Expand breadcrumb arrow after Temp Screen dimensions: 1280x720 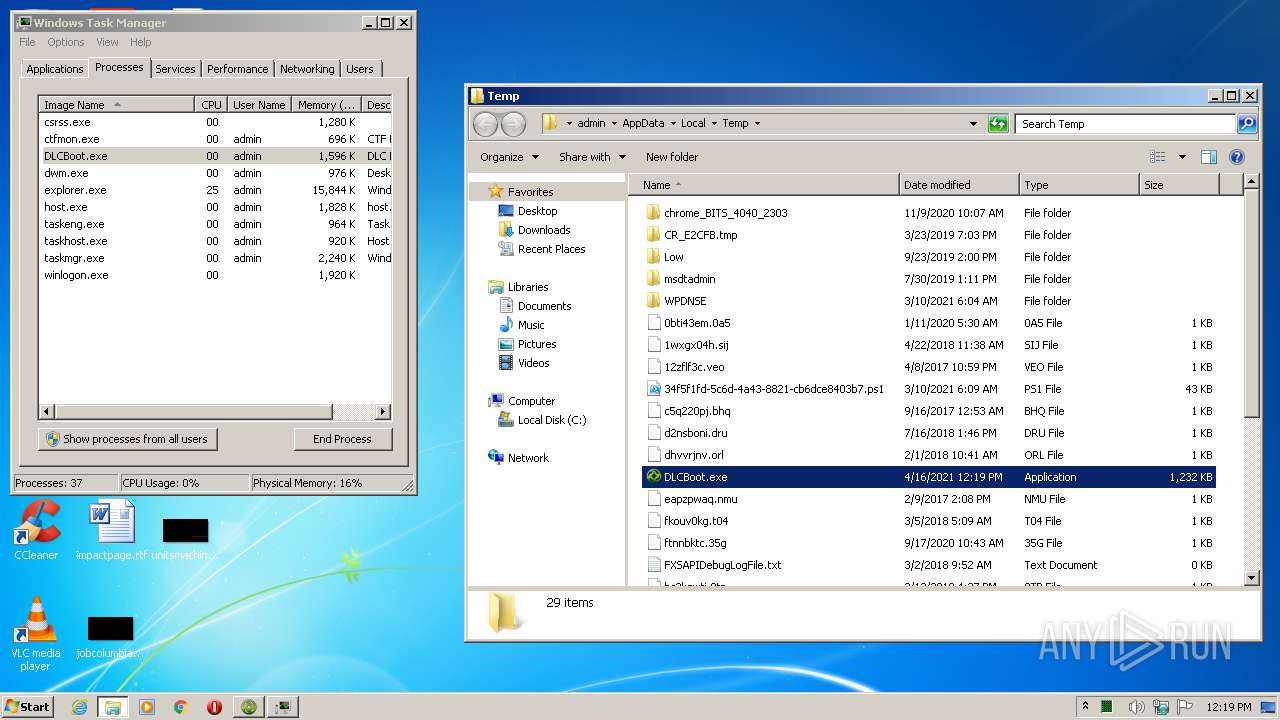pos(757,124)
